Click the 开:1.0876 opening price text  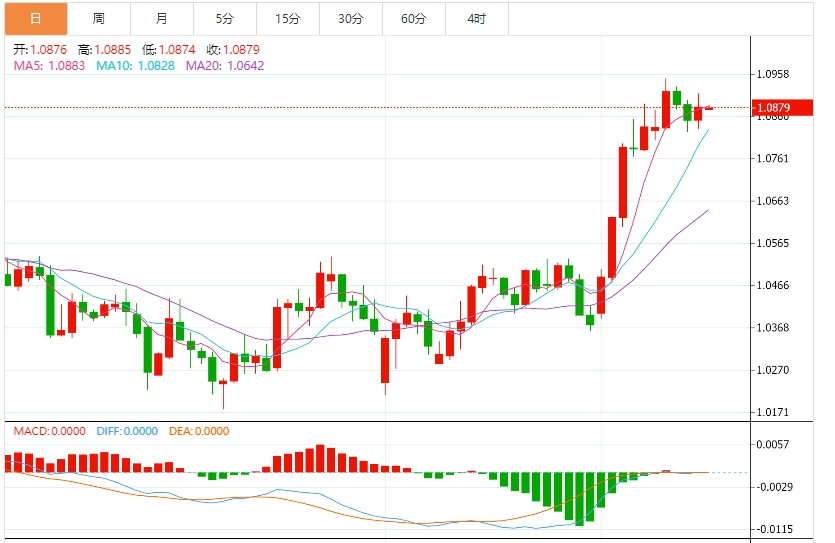pyautogui.click(x=39, y=50)
